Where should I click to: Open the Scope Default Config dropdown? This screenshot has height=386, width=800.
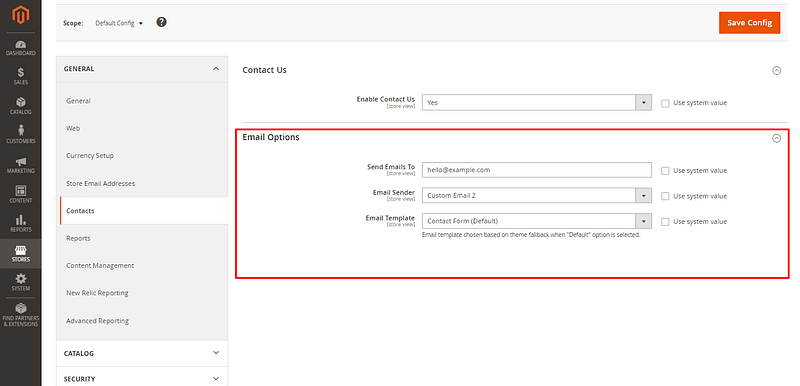click(119, 23)
